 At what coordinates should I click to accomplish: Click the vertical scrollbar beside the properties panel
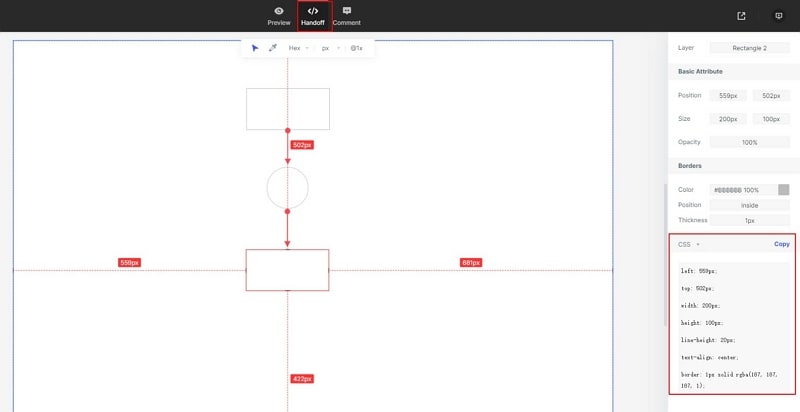click(665, 255)
